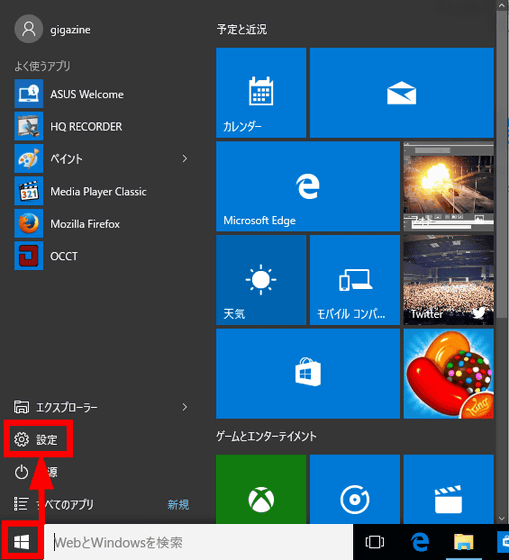Viewport: 509px width, 560px height.
Task: Click the blue 新規 label
Action: [178, 505]
